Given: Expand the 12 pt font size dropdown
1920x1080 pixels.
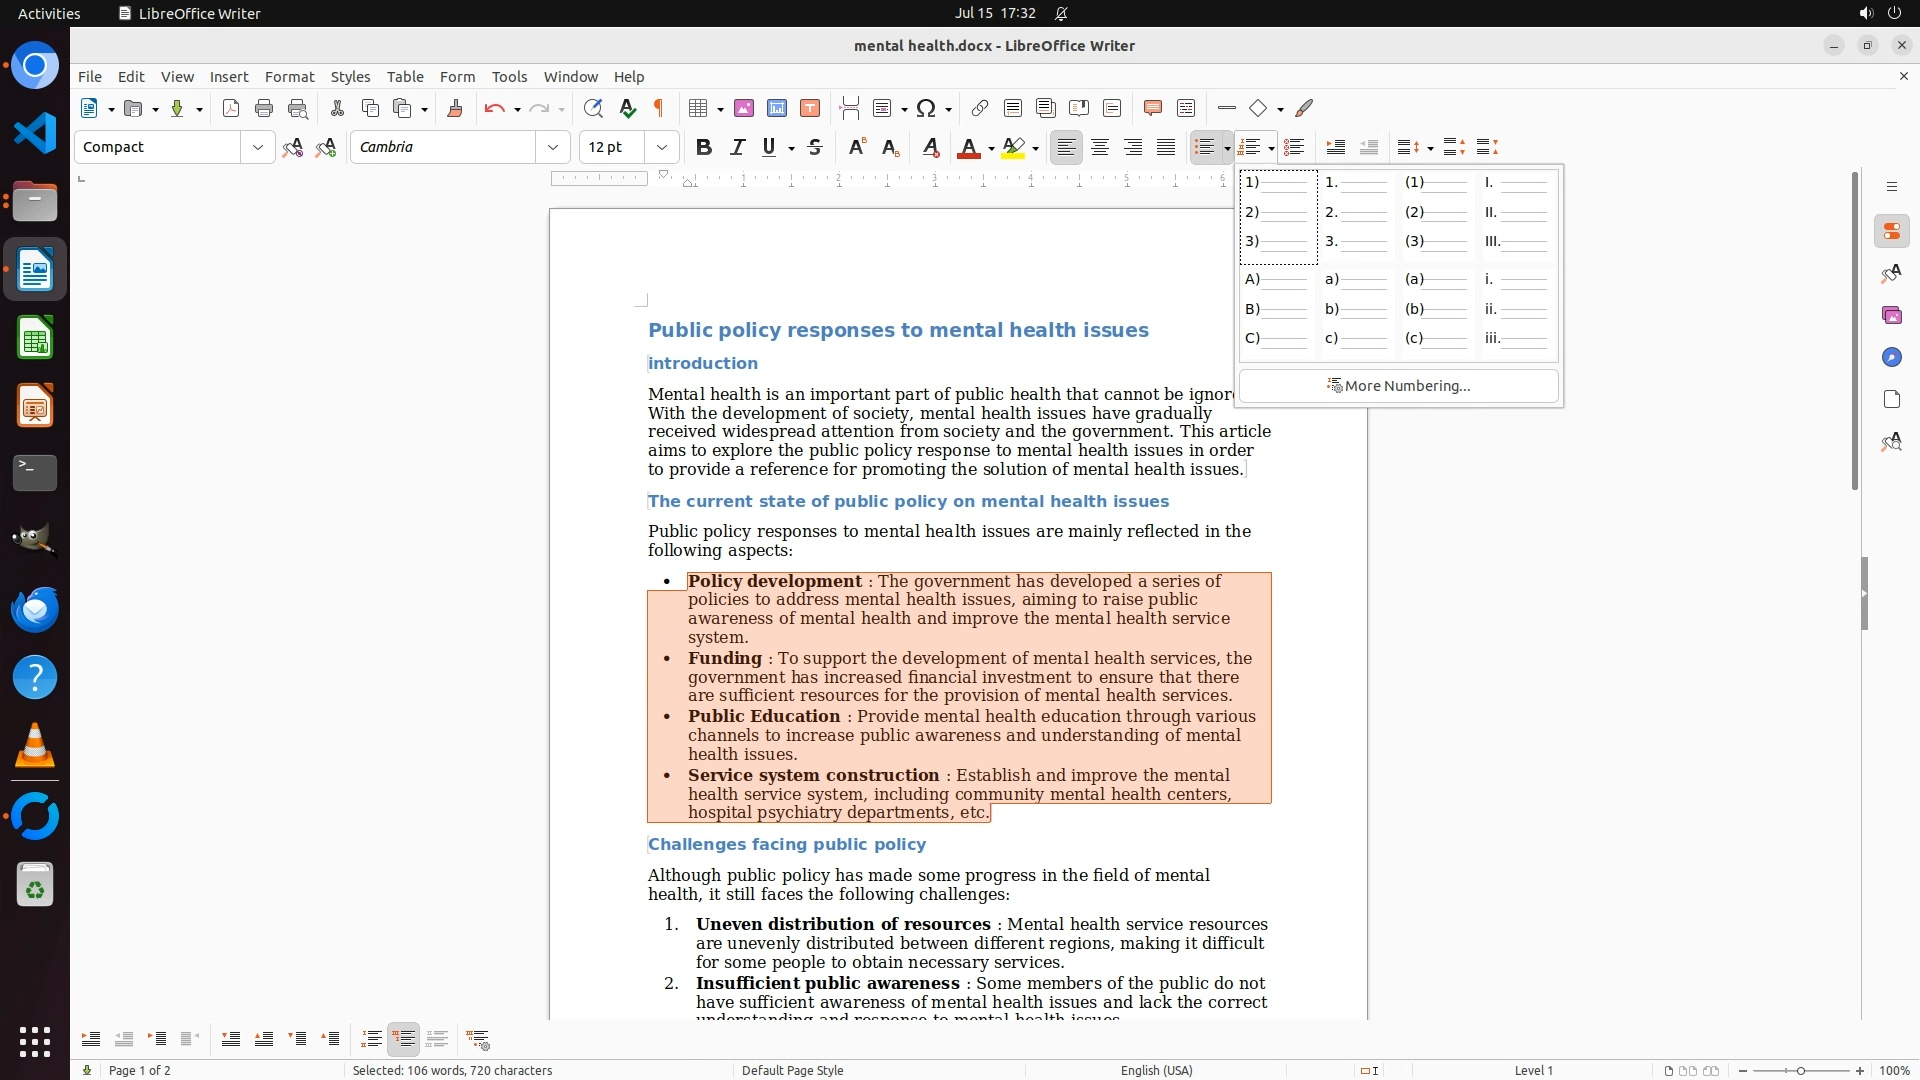Looking at the screenshot, I should pos(662,147).
